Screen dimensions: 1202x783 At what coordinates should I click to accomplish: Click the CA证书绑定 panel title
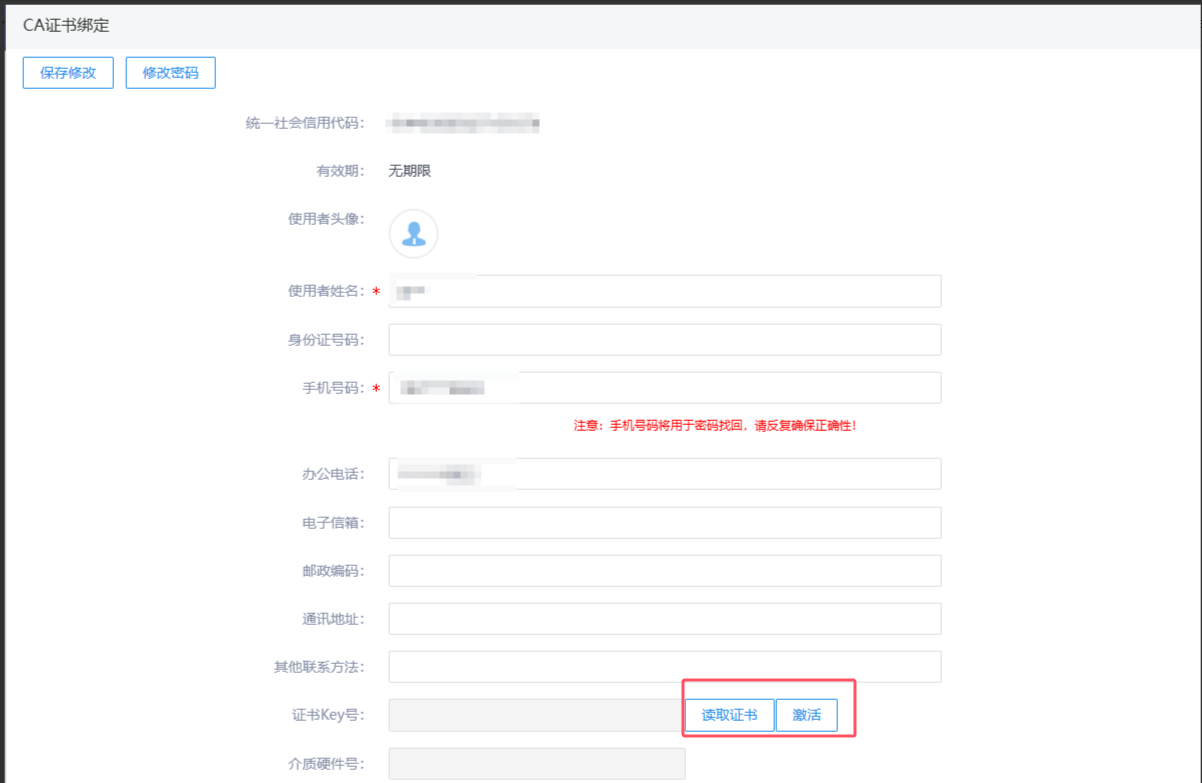pyautogui.click(x=66, y=26)
